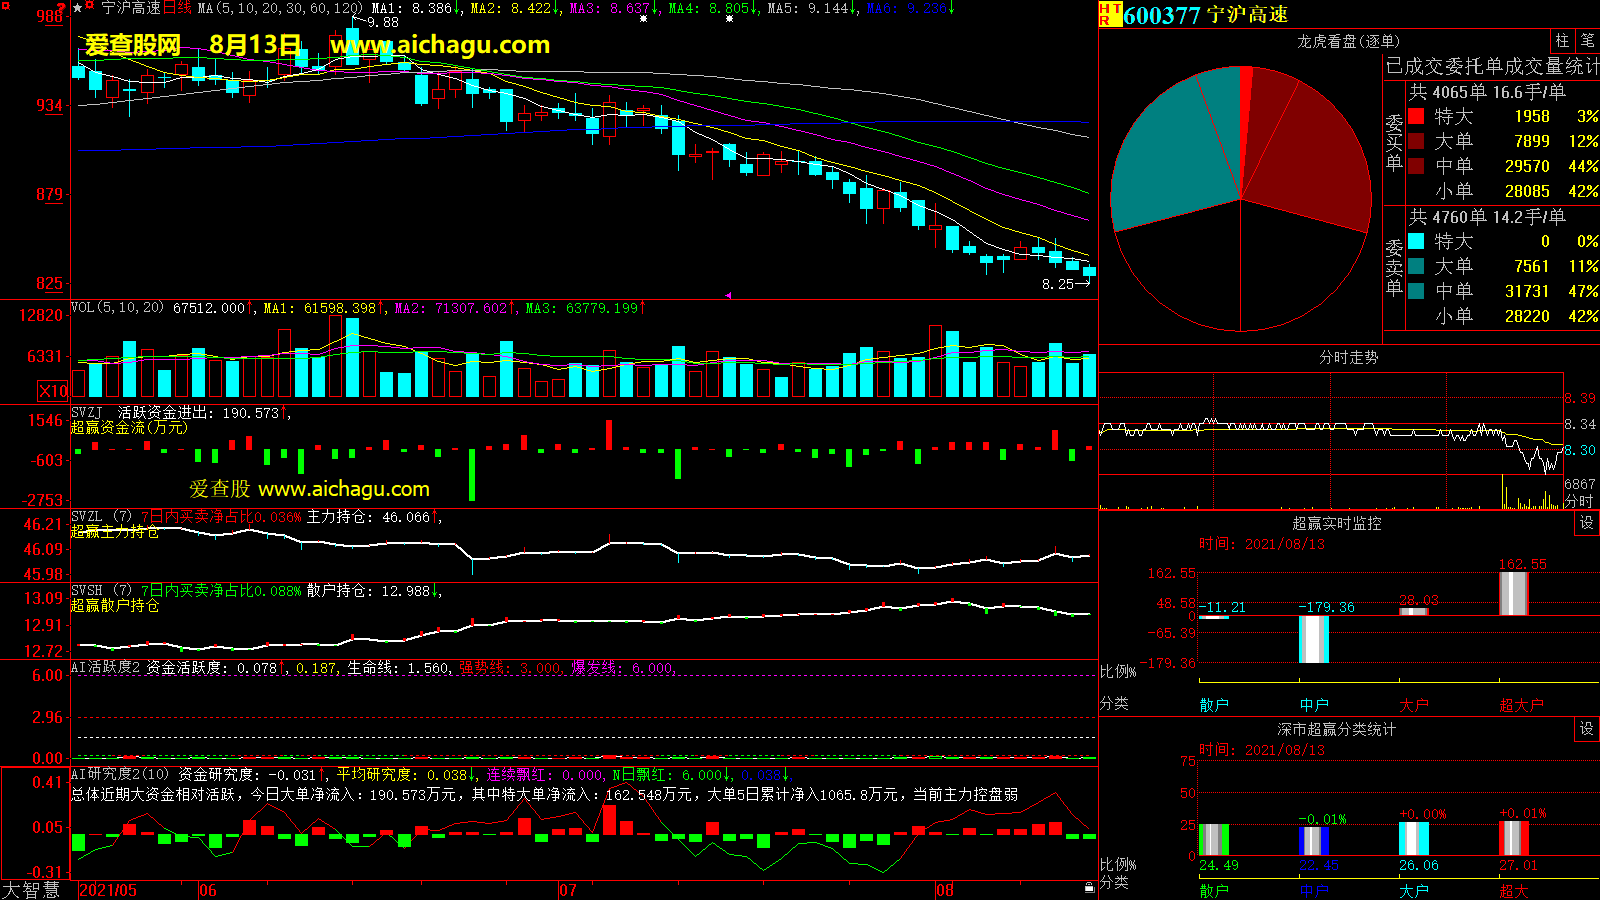
Task: Click the 600377 stock code title
Action: tap(1161, 15)
